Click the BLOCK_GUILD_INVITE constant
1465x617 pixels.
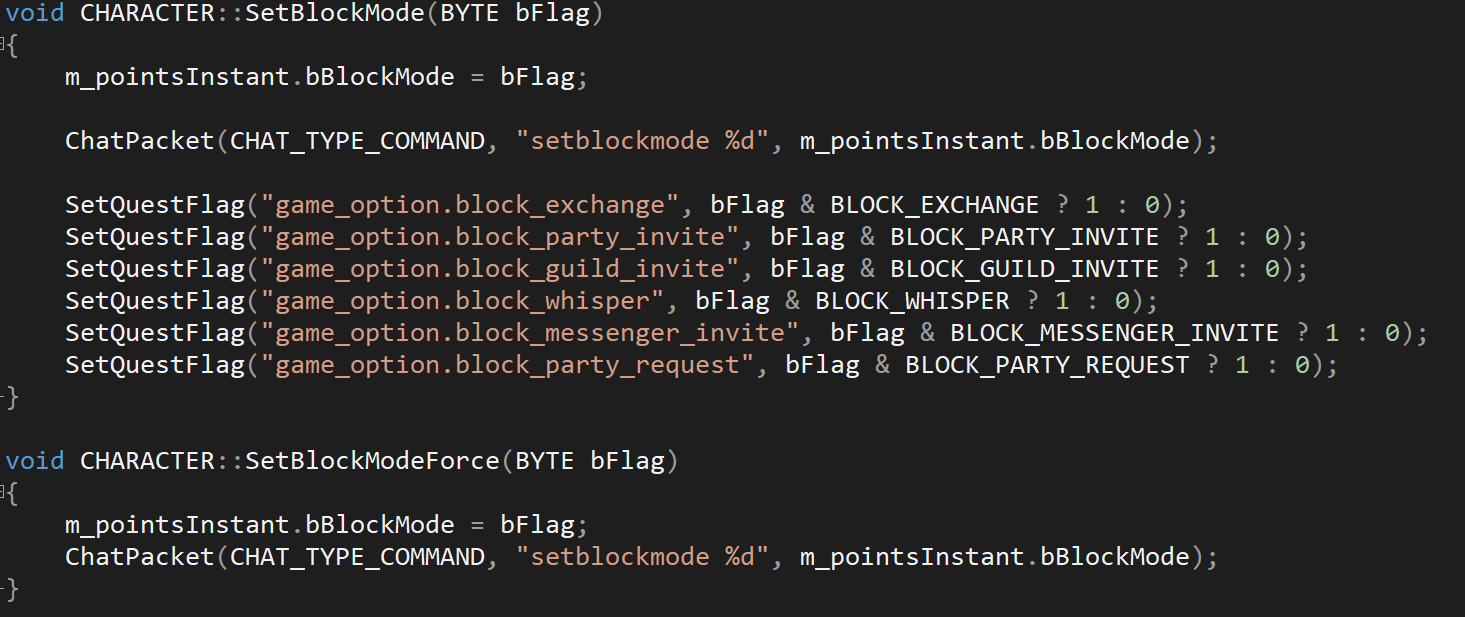(1024, 269)
